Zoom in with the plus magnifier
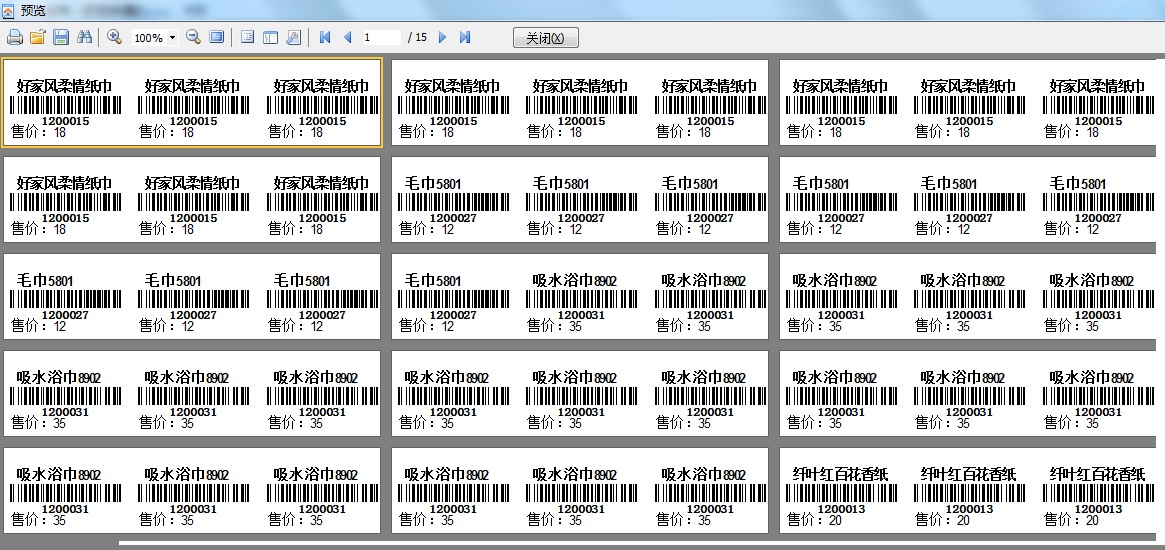 click(x=114, y=37)
